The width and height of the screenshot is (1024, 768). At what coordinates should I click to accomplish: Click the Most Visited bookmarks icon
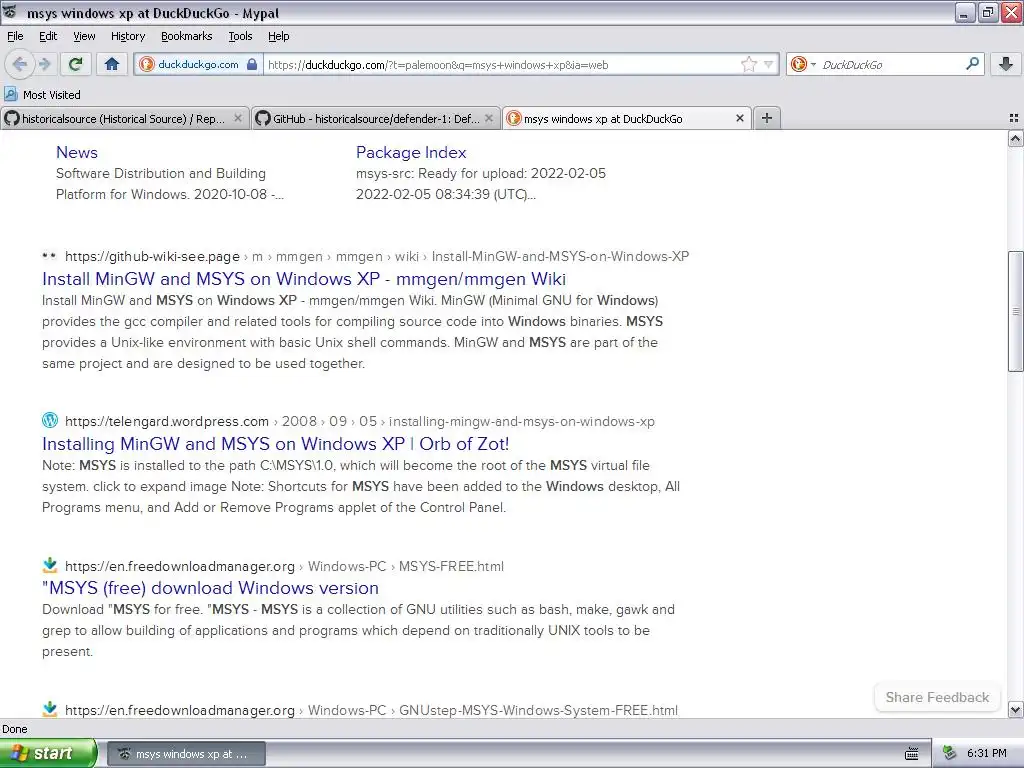coord(10,94)
